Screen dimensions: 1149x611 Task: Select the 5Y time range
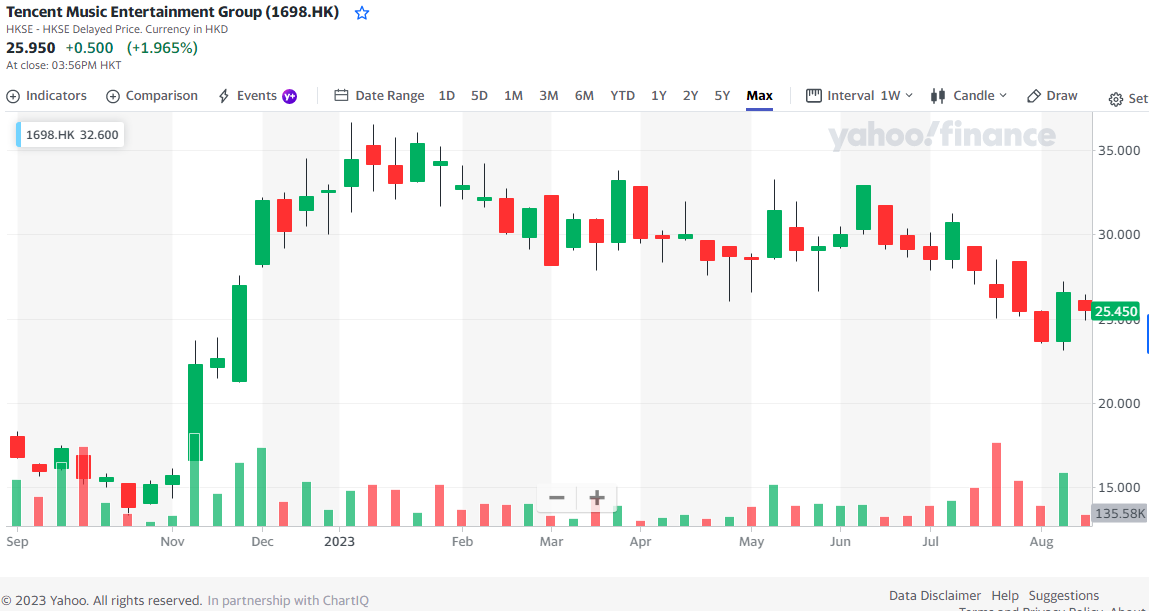click(x=723, y=96)
